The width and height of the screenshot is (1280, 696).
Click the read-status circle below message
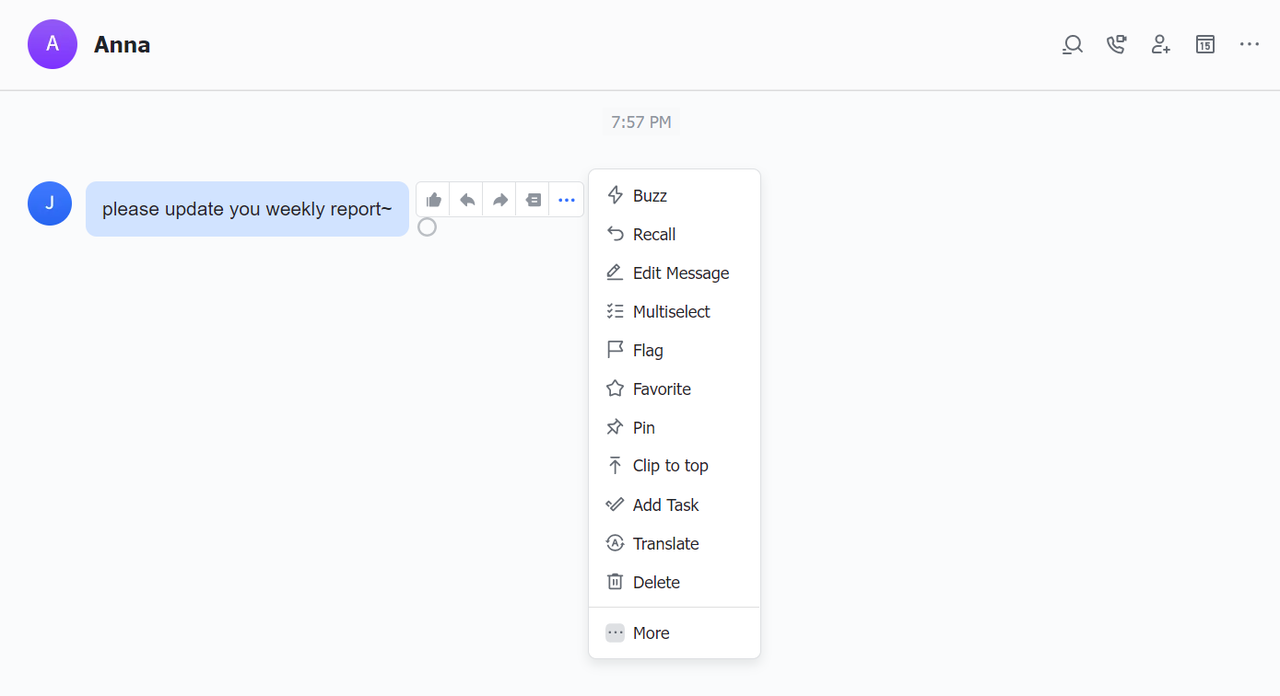(x=427, y=227)
